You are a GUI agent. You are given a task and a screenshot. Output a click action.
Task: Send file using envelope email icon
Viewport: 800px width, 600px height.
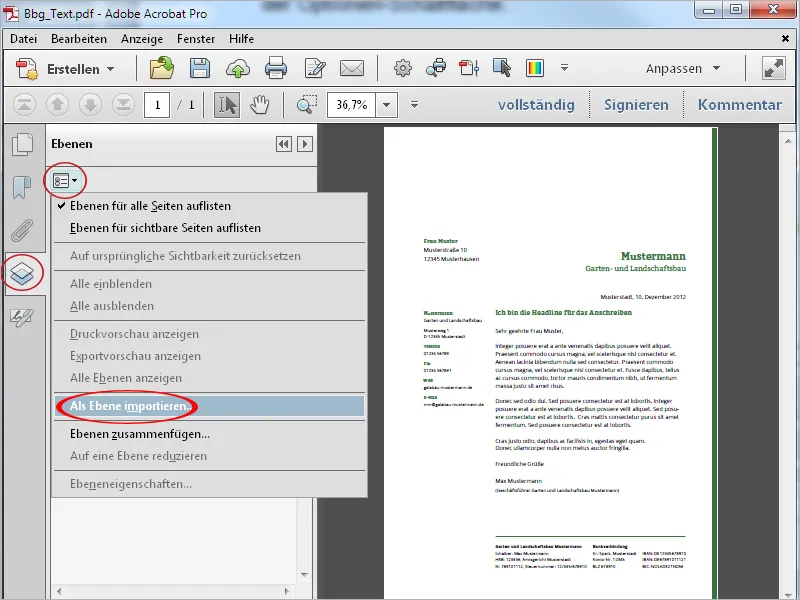click(x=352, y=68)
